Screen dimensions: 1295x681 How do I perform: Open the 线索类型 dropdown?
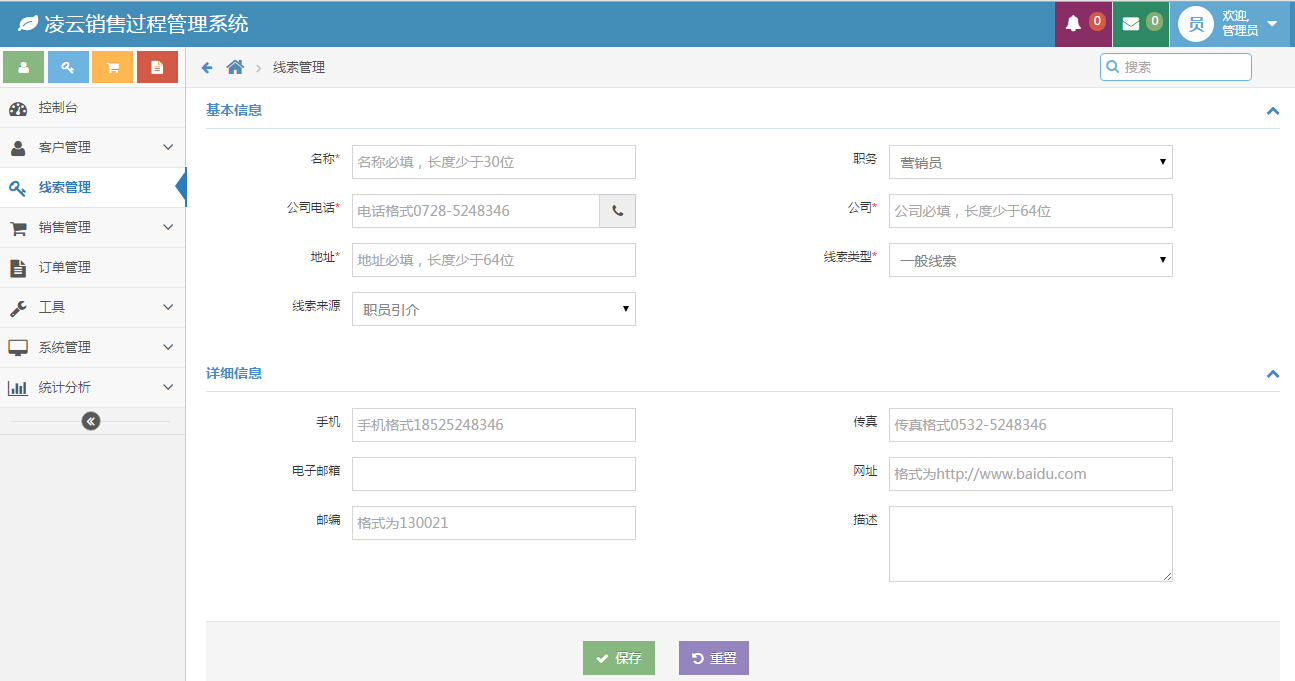(x=1030, y=260)
